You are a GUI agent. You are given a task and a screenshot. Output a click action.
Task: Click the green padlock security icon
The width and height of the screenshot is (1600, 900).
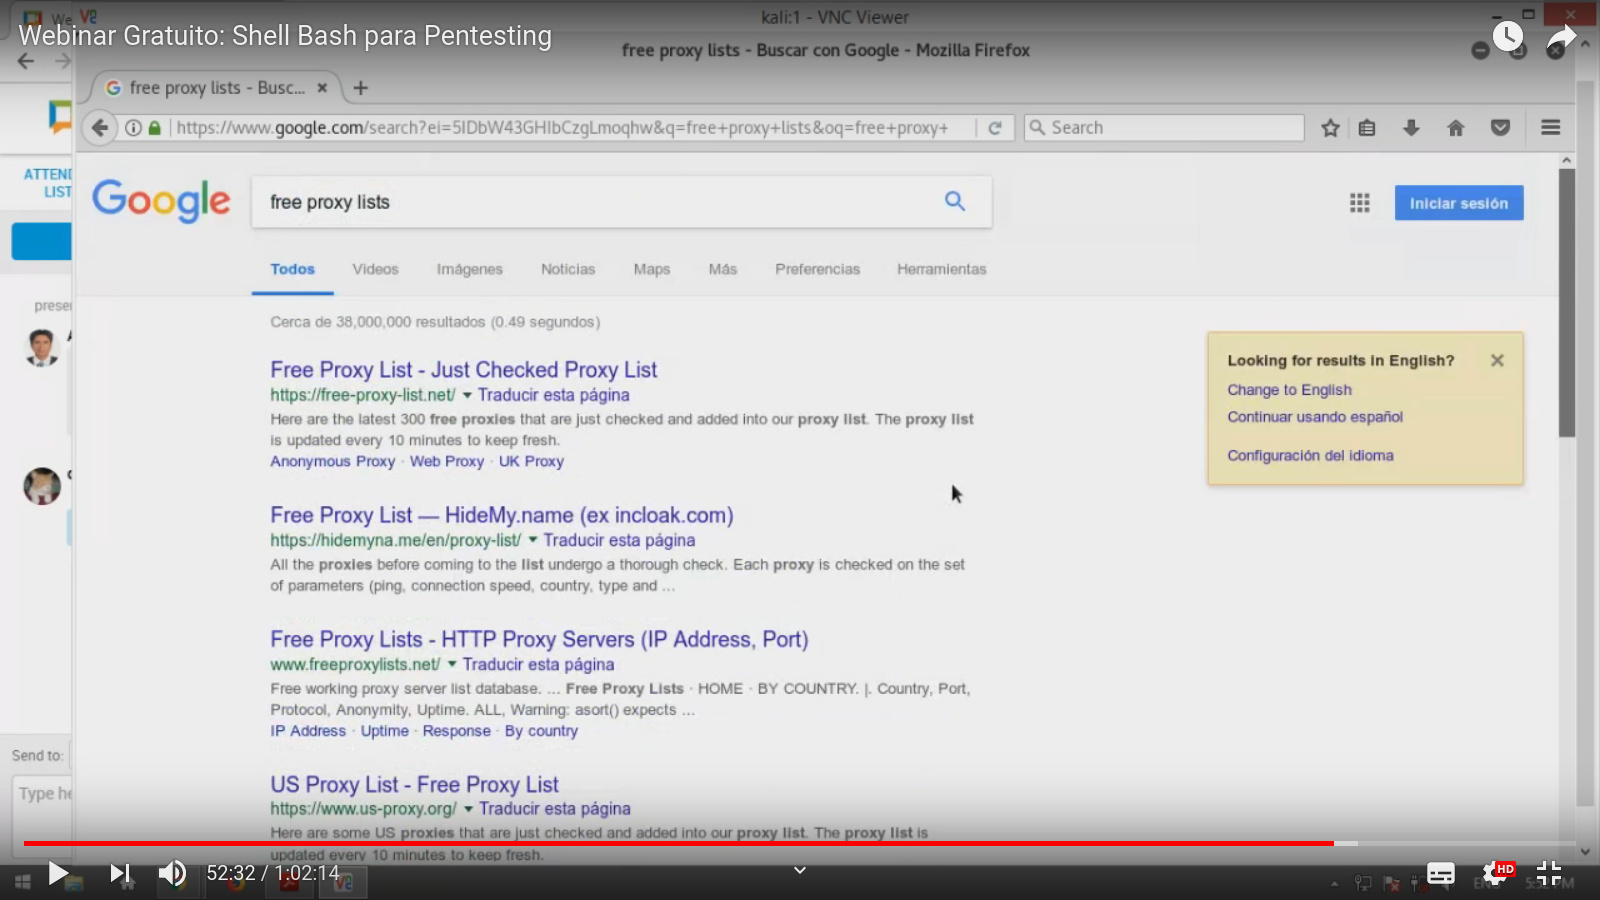[x=155, y=128]
